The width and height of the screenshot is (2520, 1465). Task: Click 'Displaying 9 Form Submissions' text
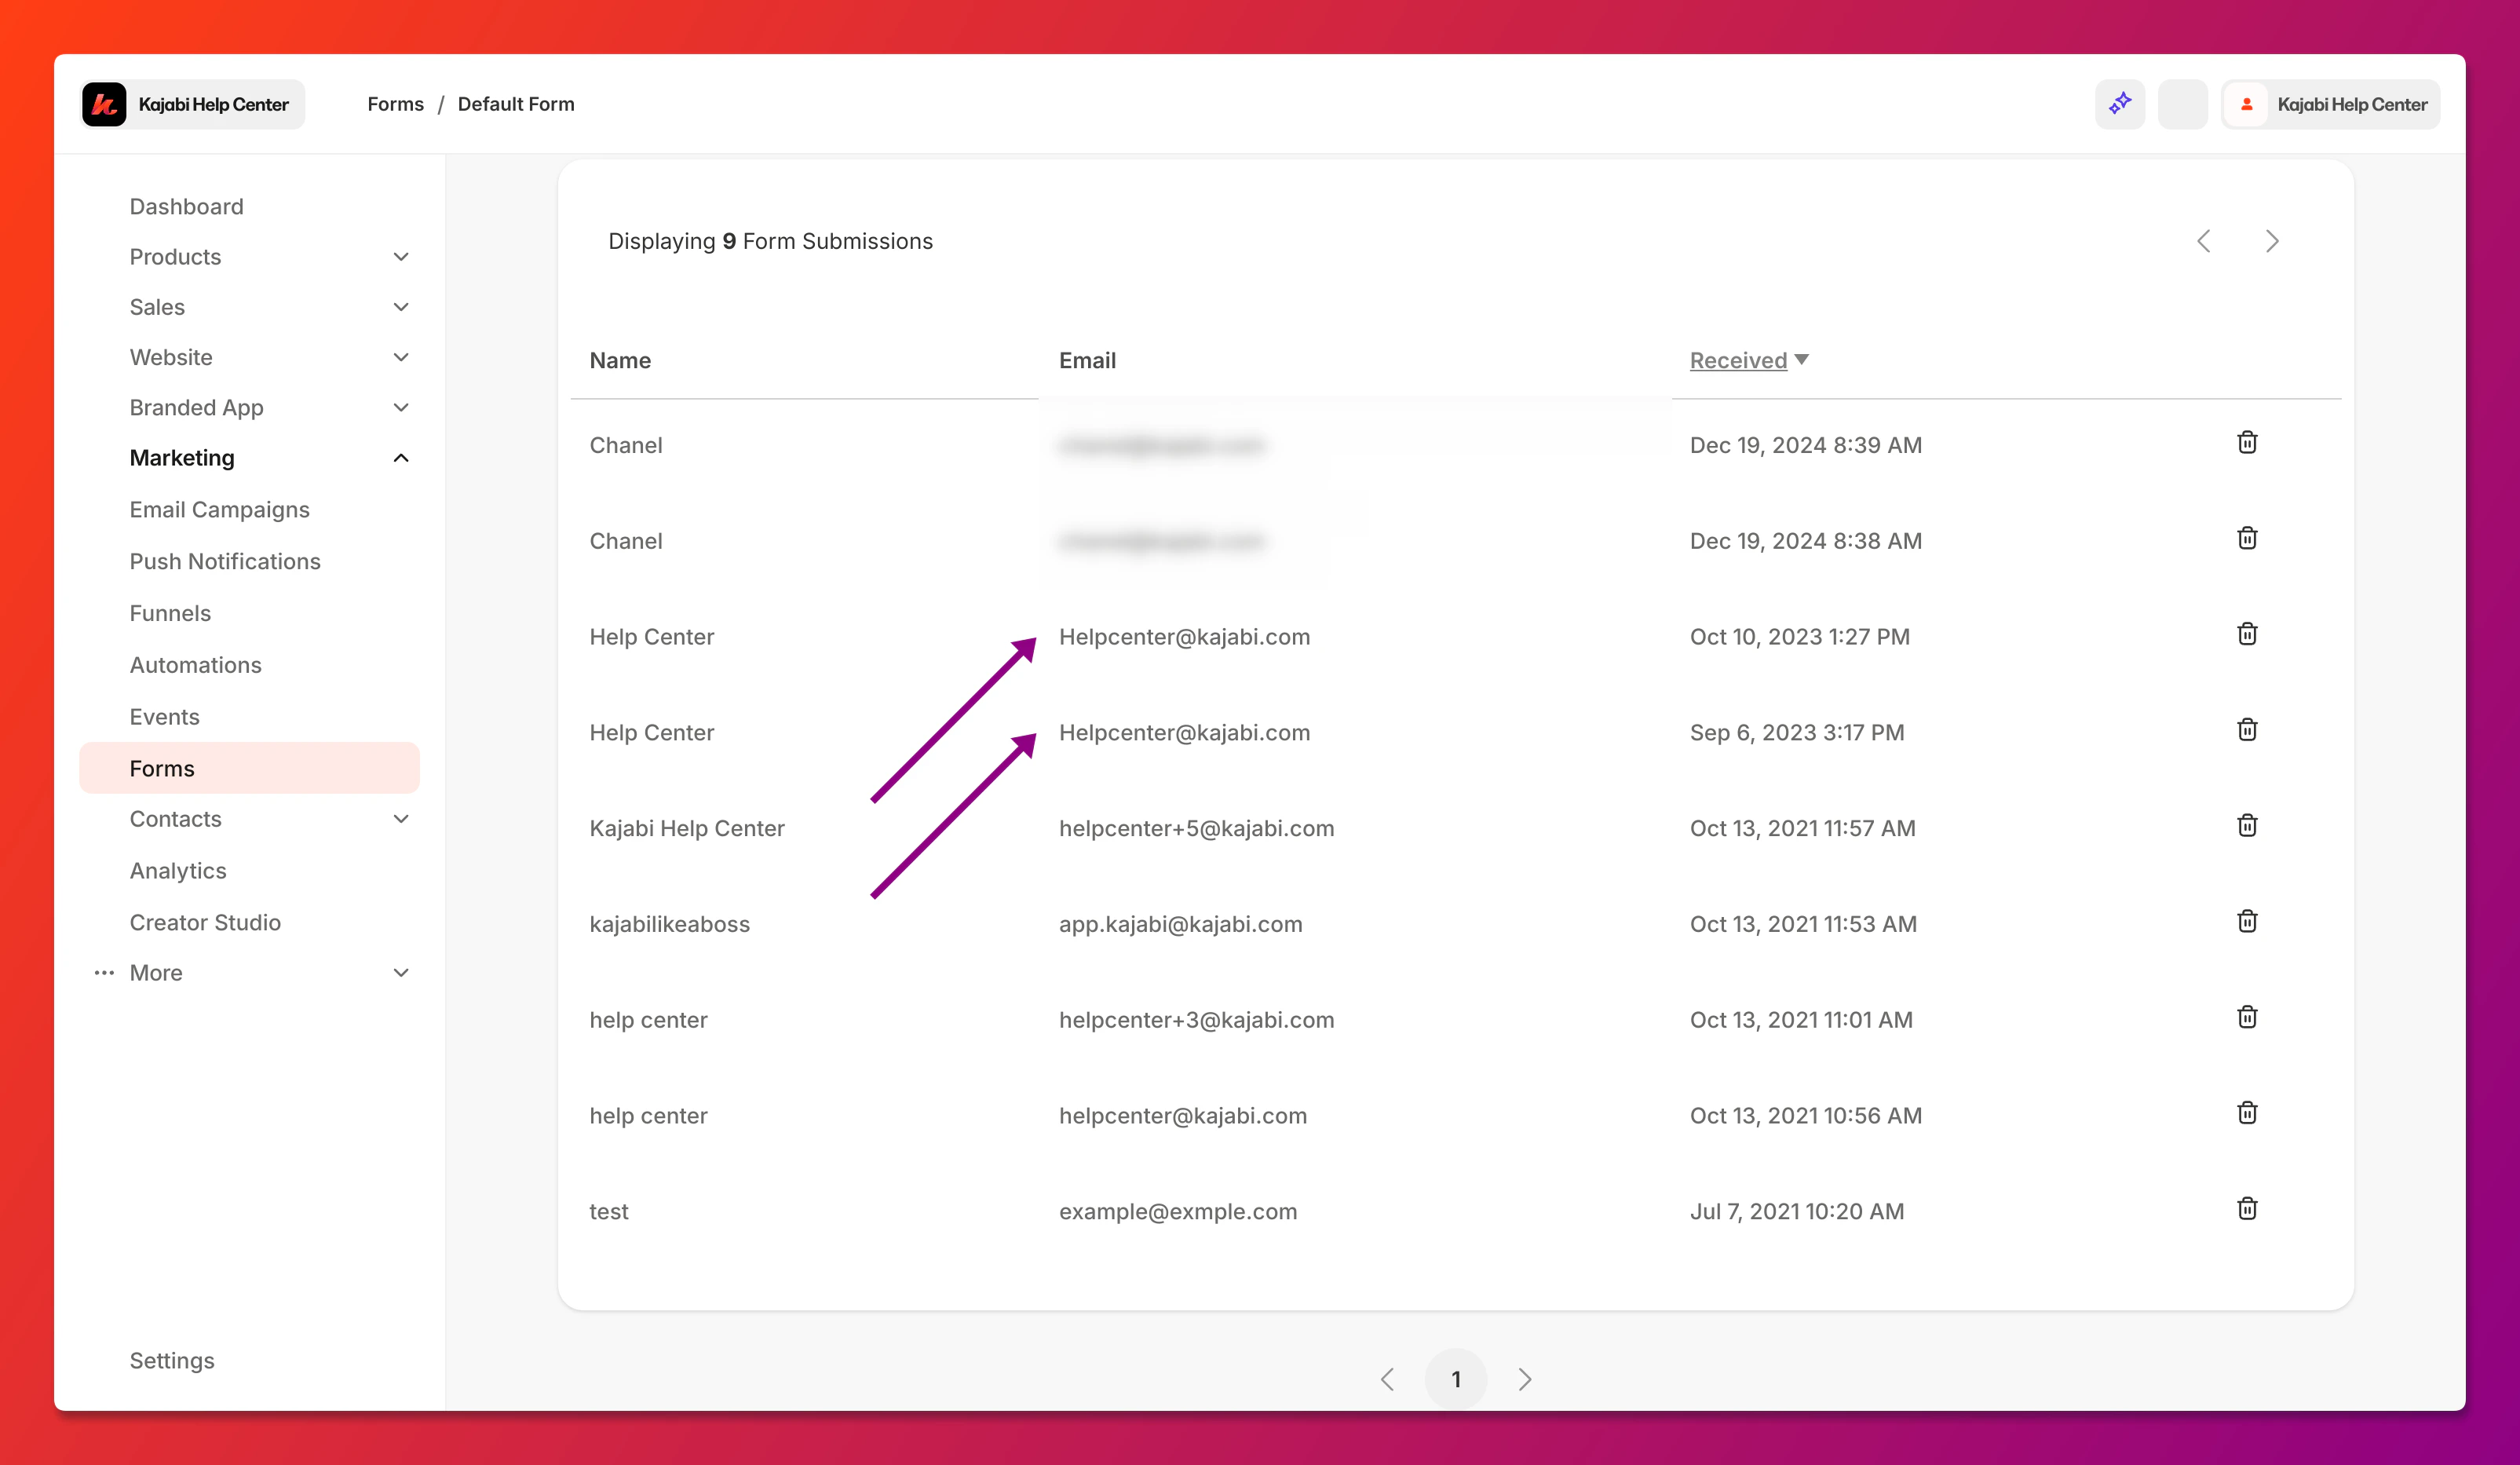(x=770, y=241)
